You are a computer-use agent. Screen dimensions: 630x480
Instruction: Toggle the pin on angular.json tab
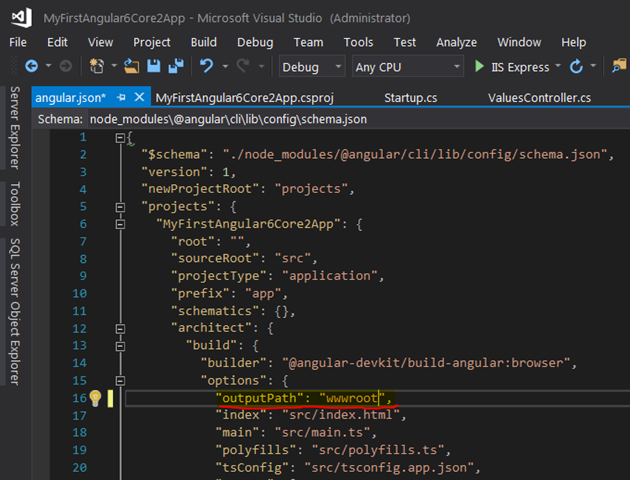[x=120, y=98]
